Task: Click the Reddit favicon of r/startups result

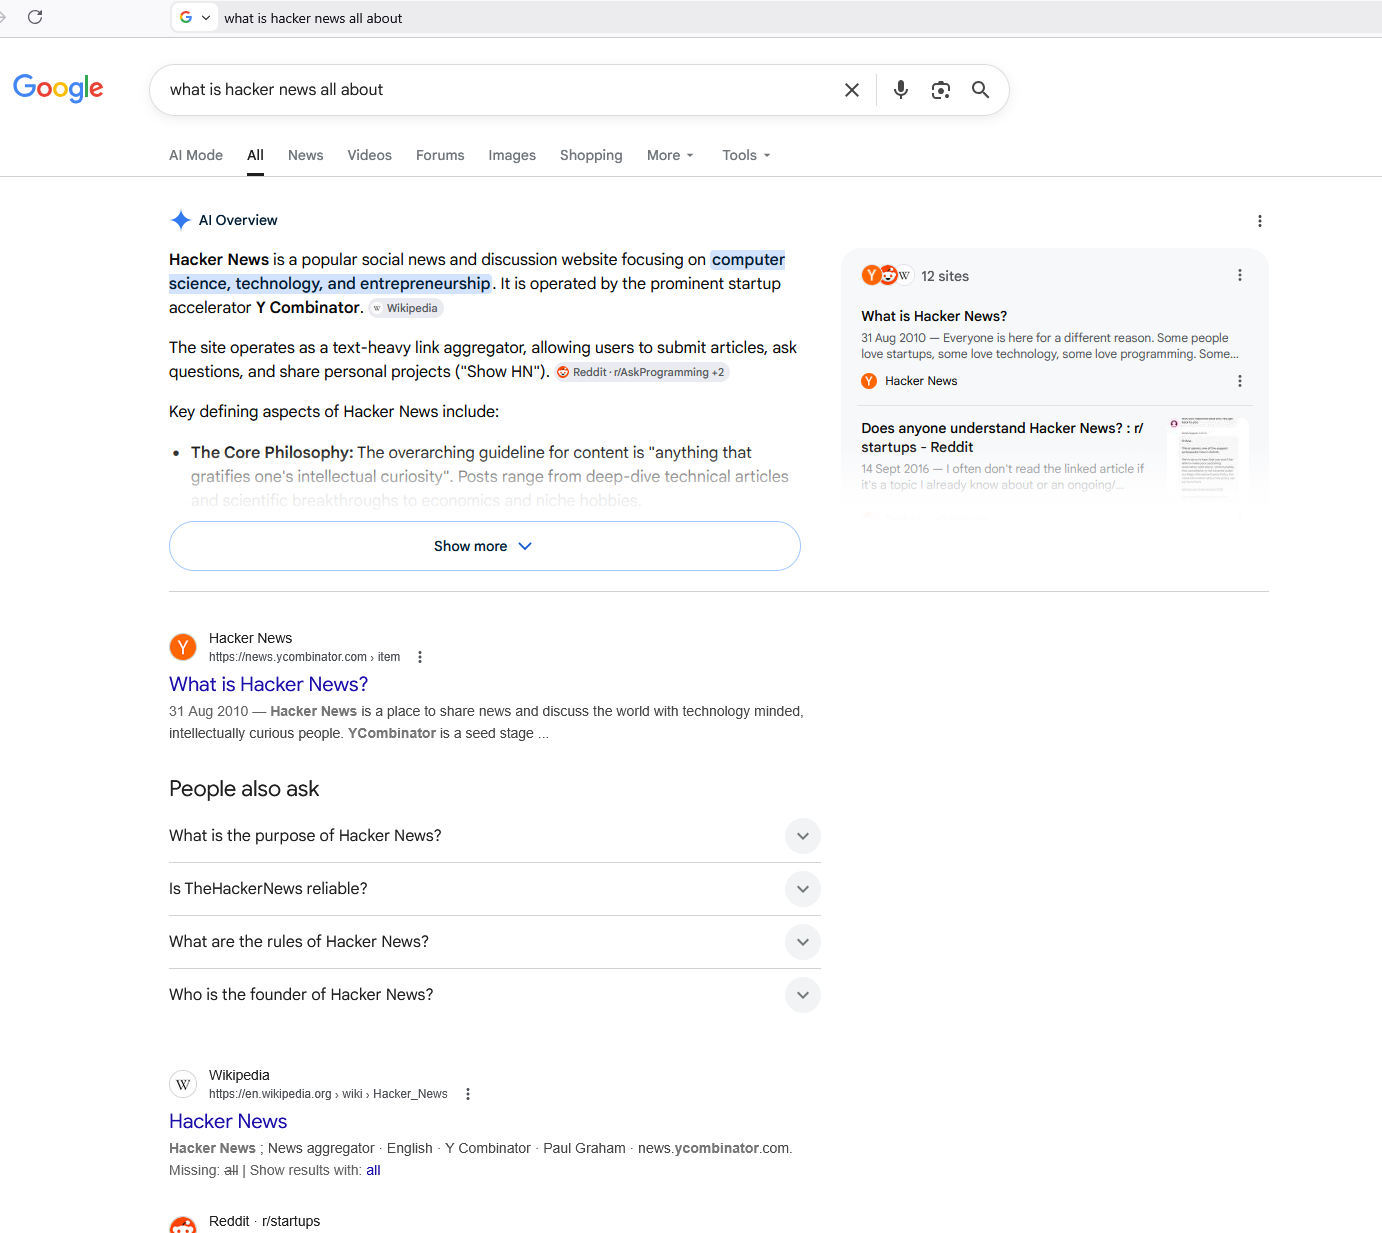Action: pos(183,1224)
